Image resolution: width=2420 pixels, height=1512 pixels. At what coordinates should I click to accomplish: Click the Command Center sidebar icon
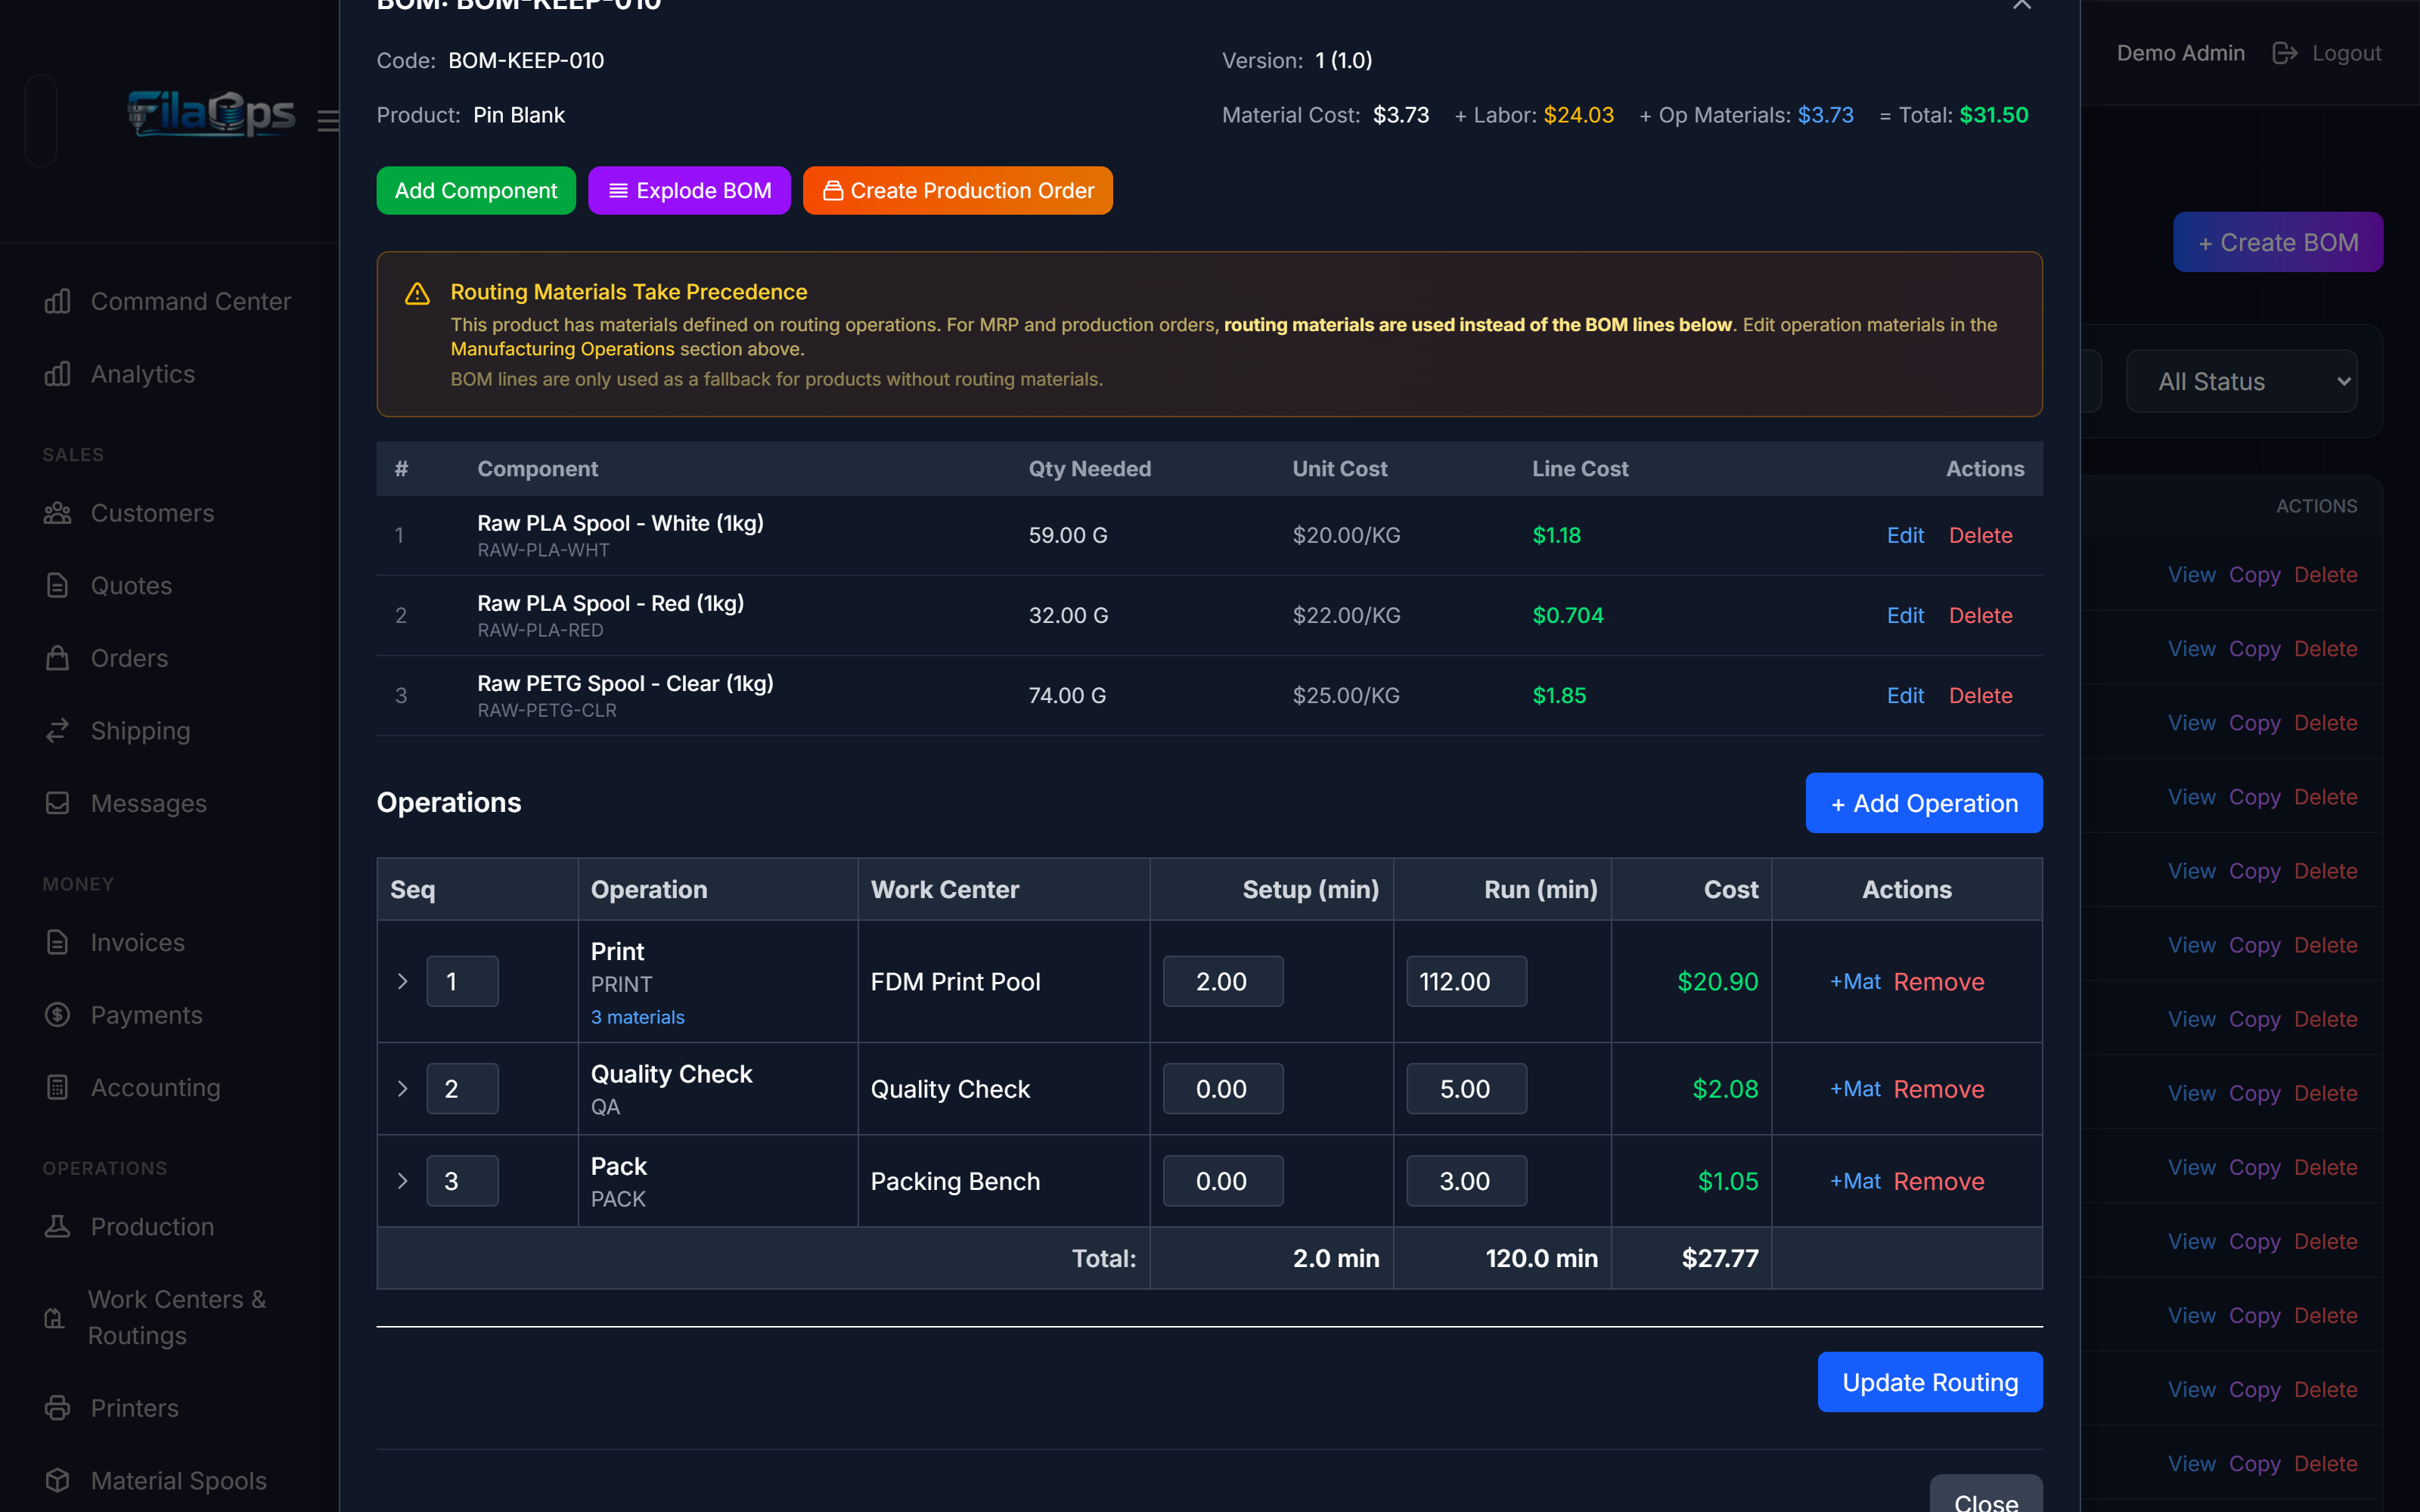57,301
